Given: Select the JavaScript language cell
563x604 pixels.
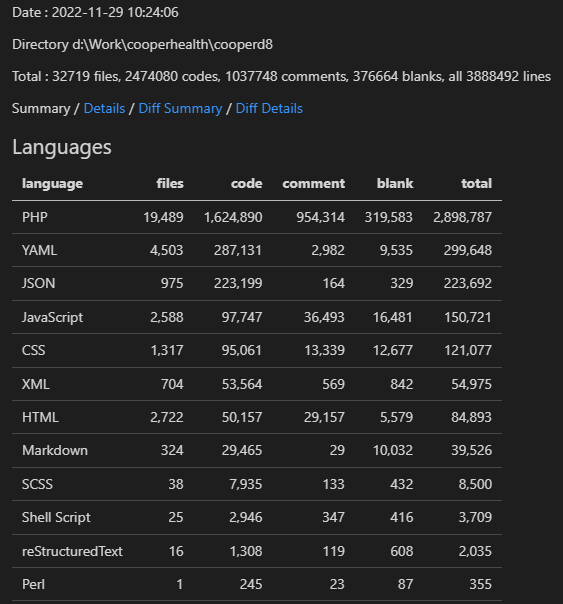Looking at the screenshot, I should click(52, 317).
